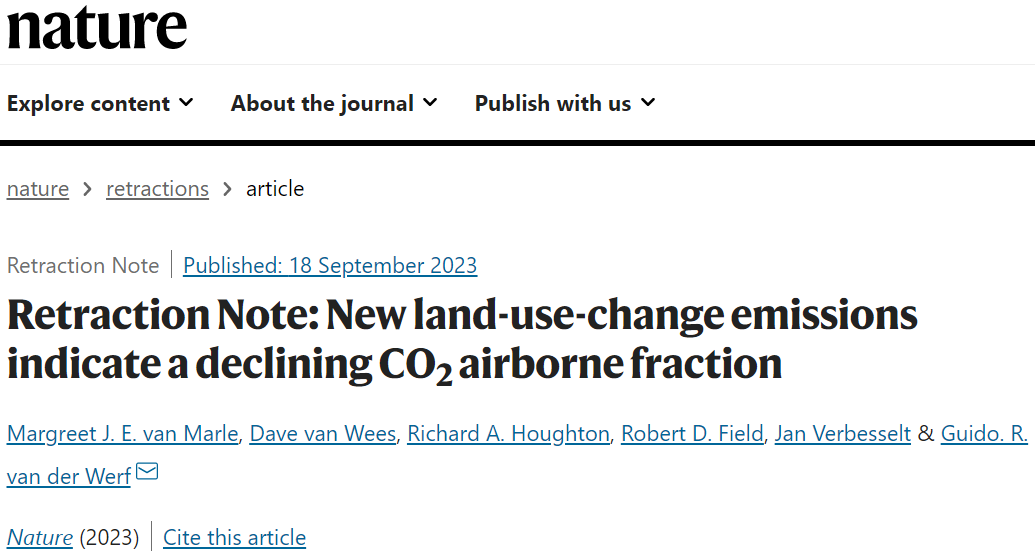
Task: Open author Robert D. Field
Action: click(x=692, y=434)
